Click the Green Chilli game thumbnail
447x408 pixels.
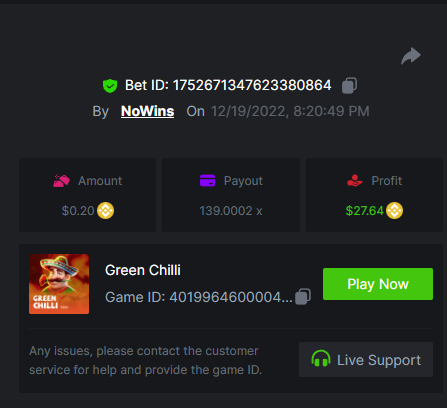pos(59,284)
